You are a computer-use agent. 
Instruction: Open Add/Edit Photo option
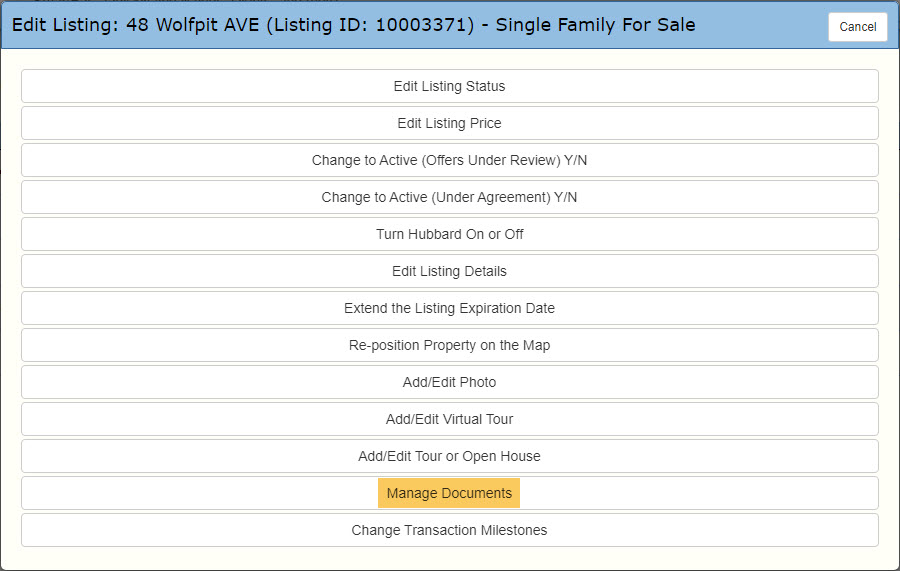tap(449, 382)
